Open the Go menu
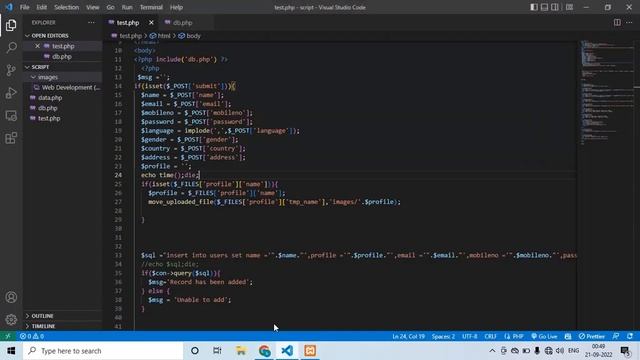 (111, 7)
